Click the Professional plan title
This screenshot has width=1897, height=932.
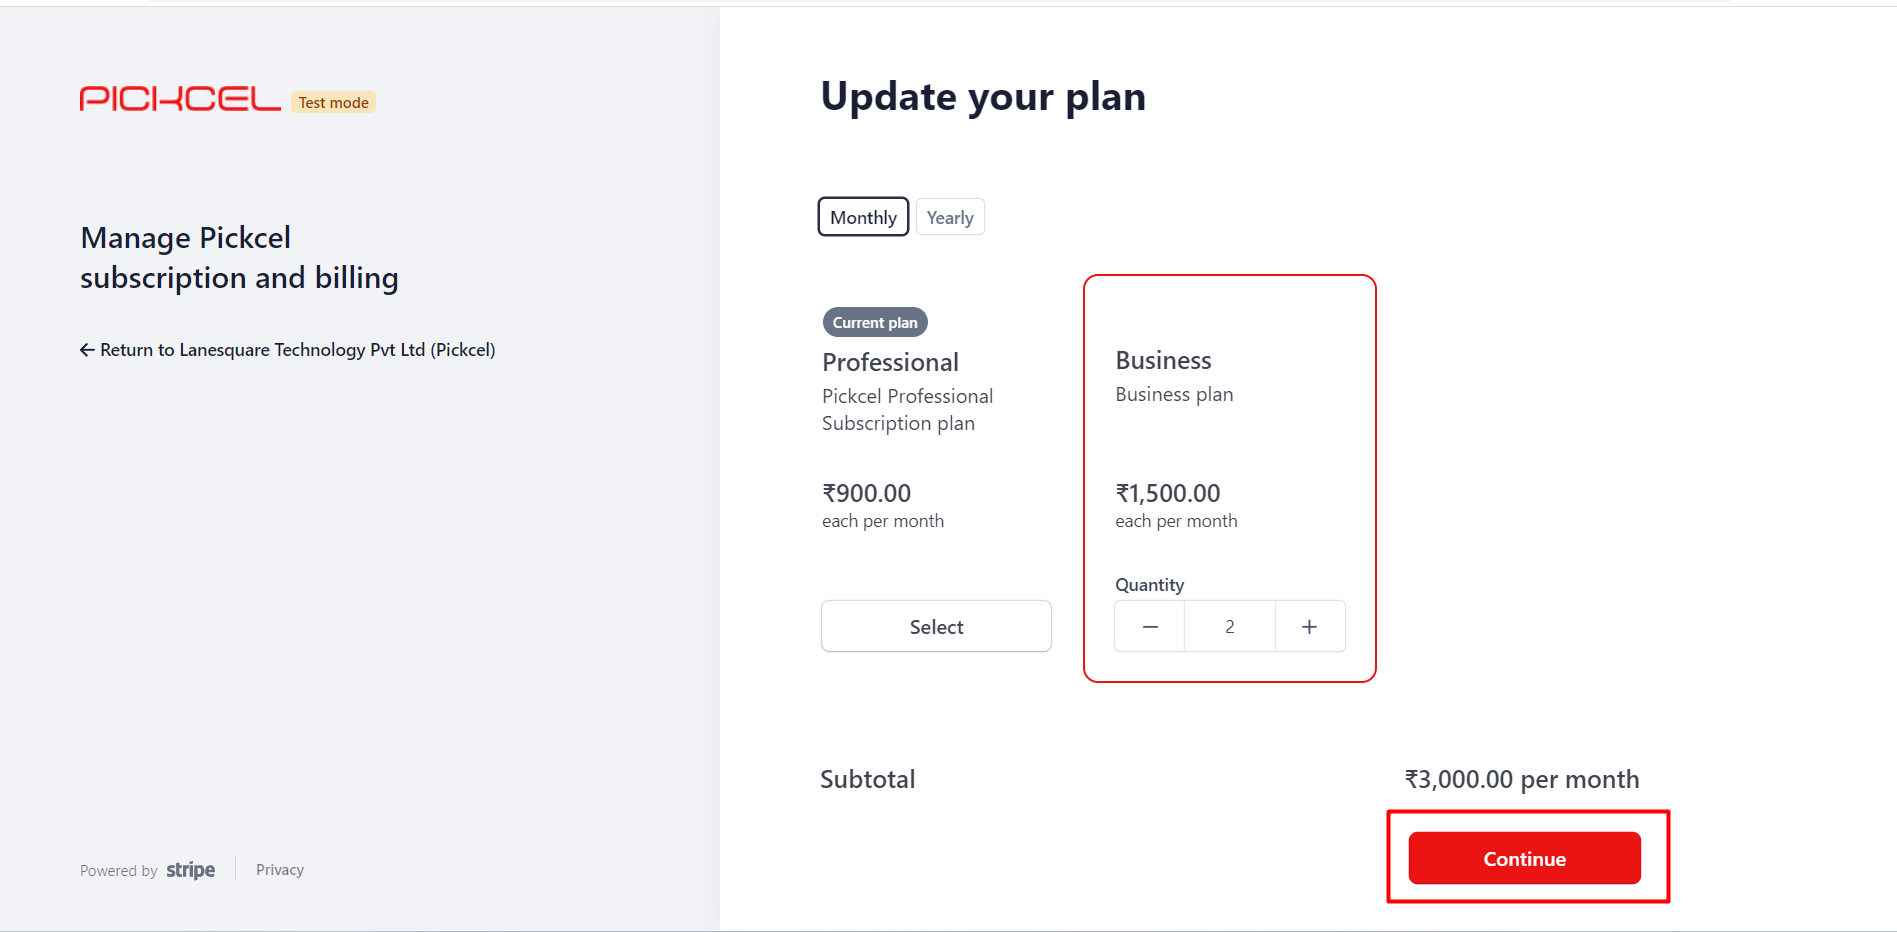[x=890, y=363]
